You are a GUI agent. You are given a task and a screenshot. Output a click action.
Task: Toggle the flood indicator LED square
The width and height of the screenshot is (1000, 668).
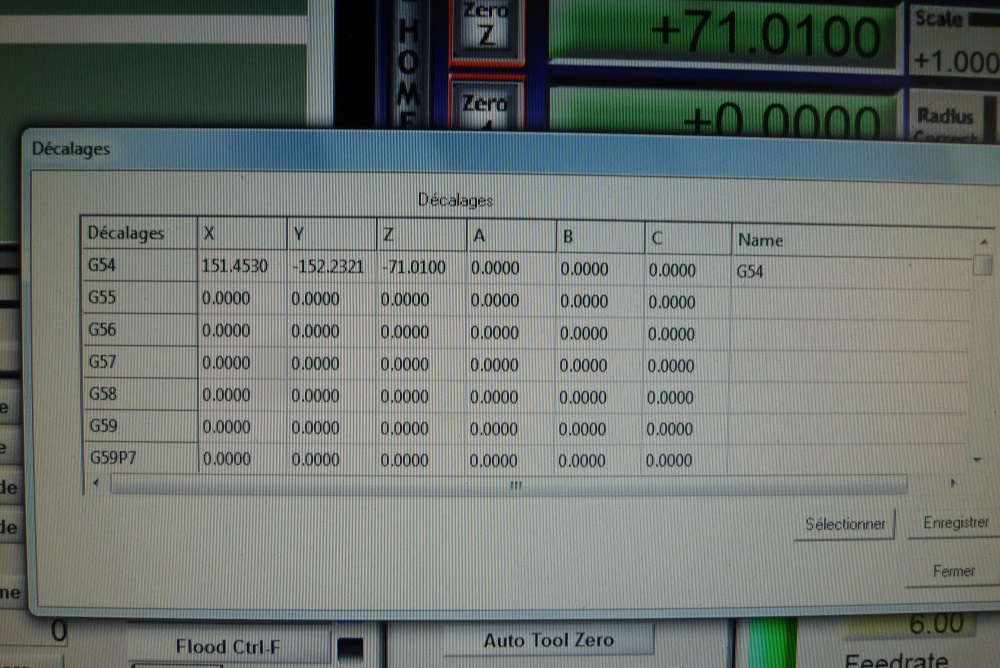[x=350, y=647]
